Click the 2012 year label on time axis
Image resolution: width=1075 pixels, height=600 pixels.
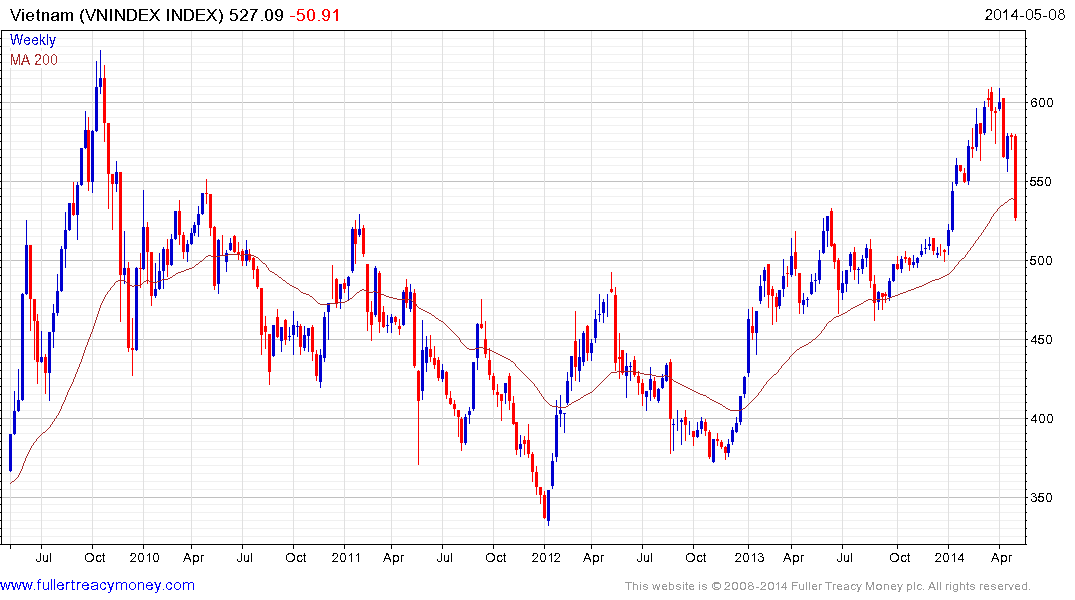point(546,557)
